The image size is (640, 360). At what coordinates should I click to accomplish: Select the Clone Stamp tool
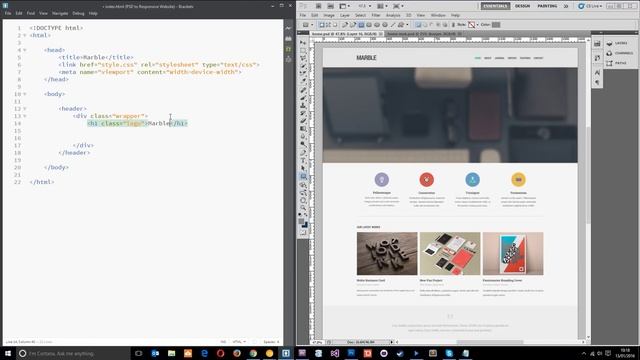[x=303, y=105]
